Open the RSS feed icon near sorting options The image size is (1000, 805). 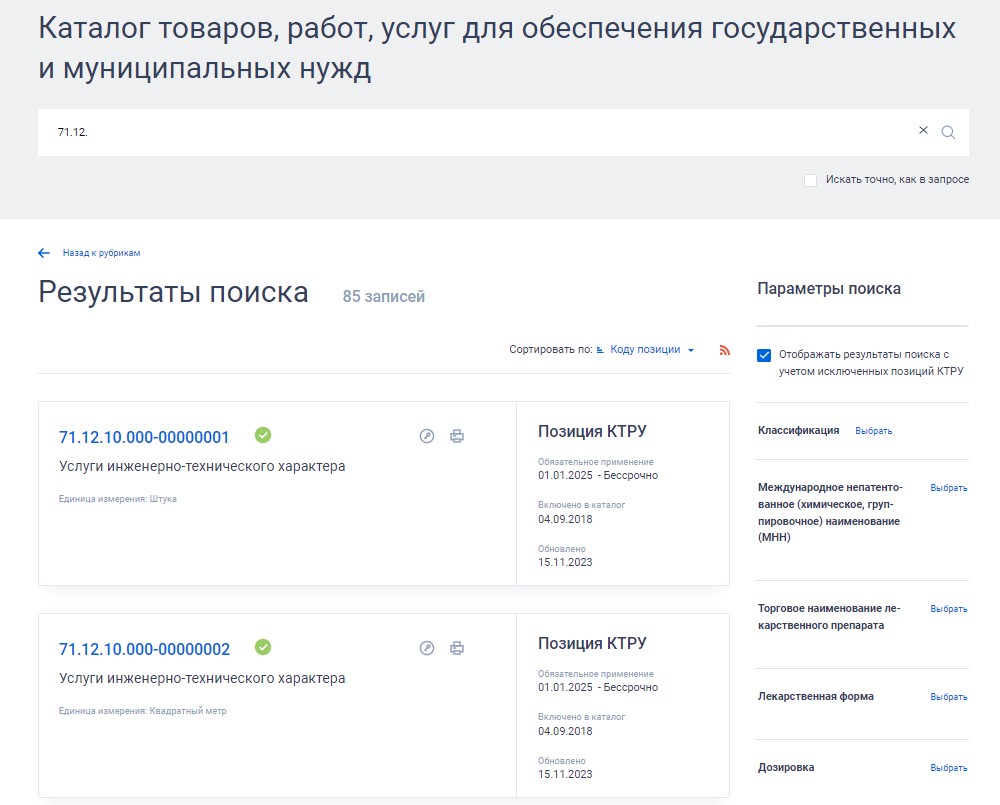click(x=724, y=349)
